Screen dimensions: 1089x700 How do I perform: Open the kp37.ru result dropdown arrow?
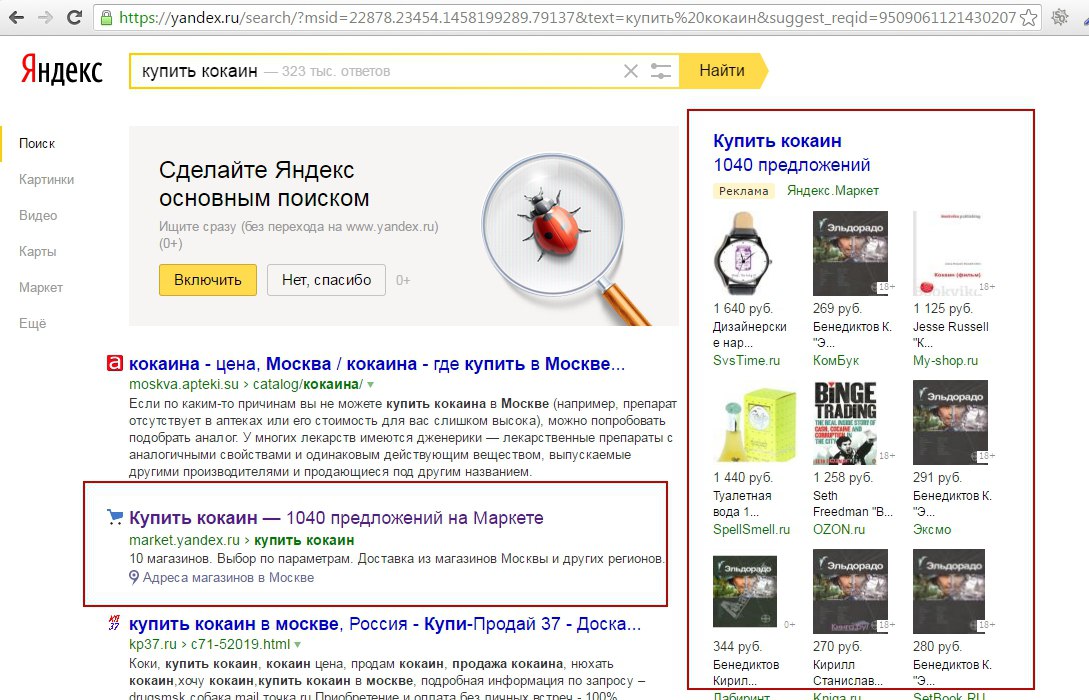[297, 644]
